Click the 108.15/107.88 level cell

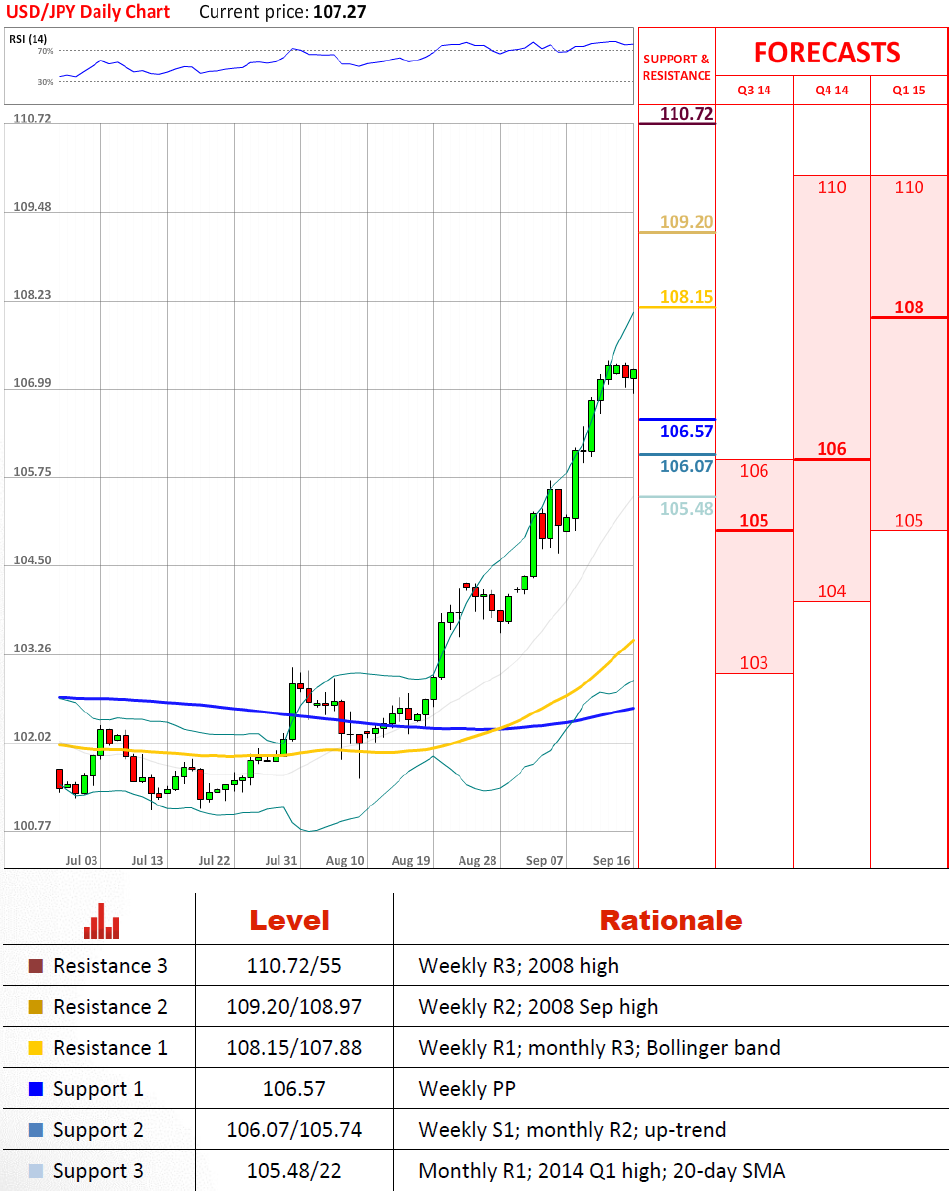(294, 1048)
